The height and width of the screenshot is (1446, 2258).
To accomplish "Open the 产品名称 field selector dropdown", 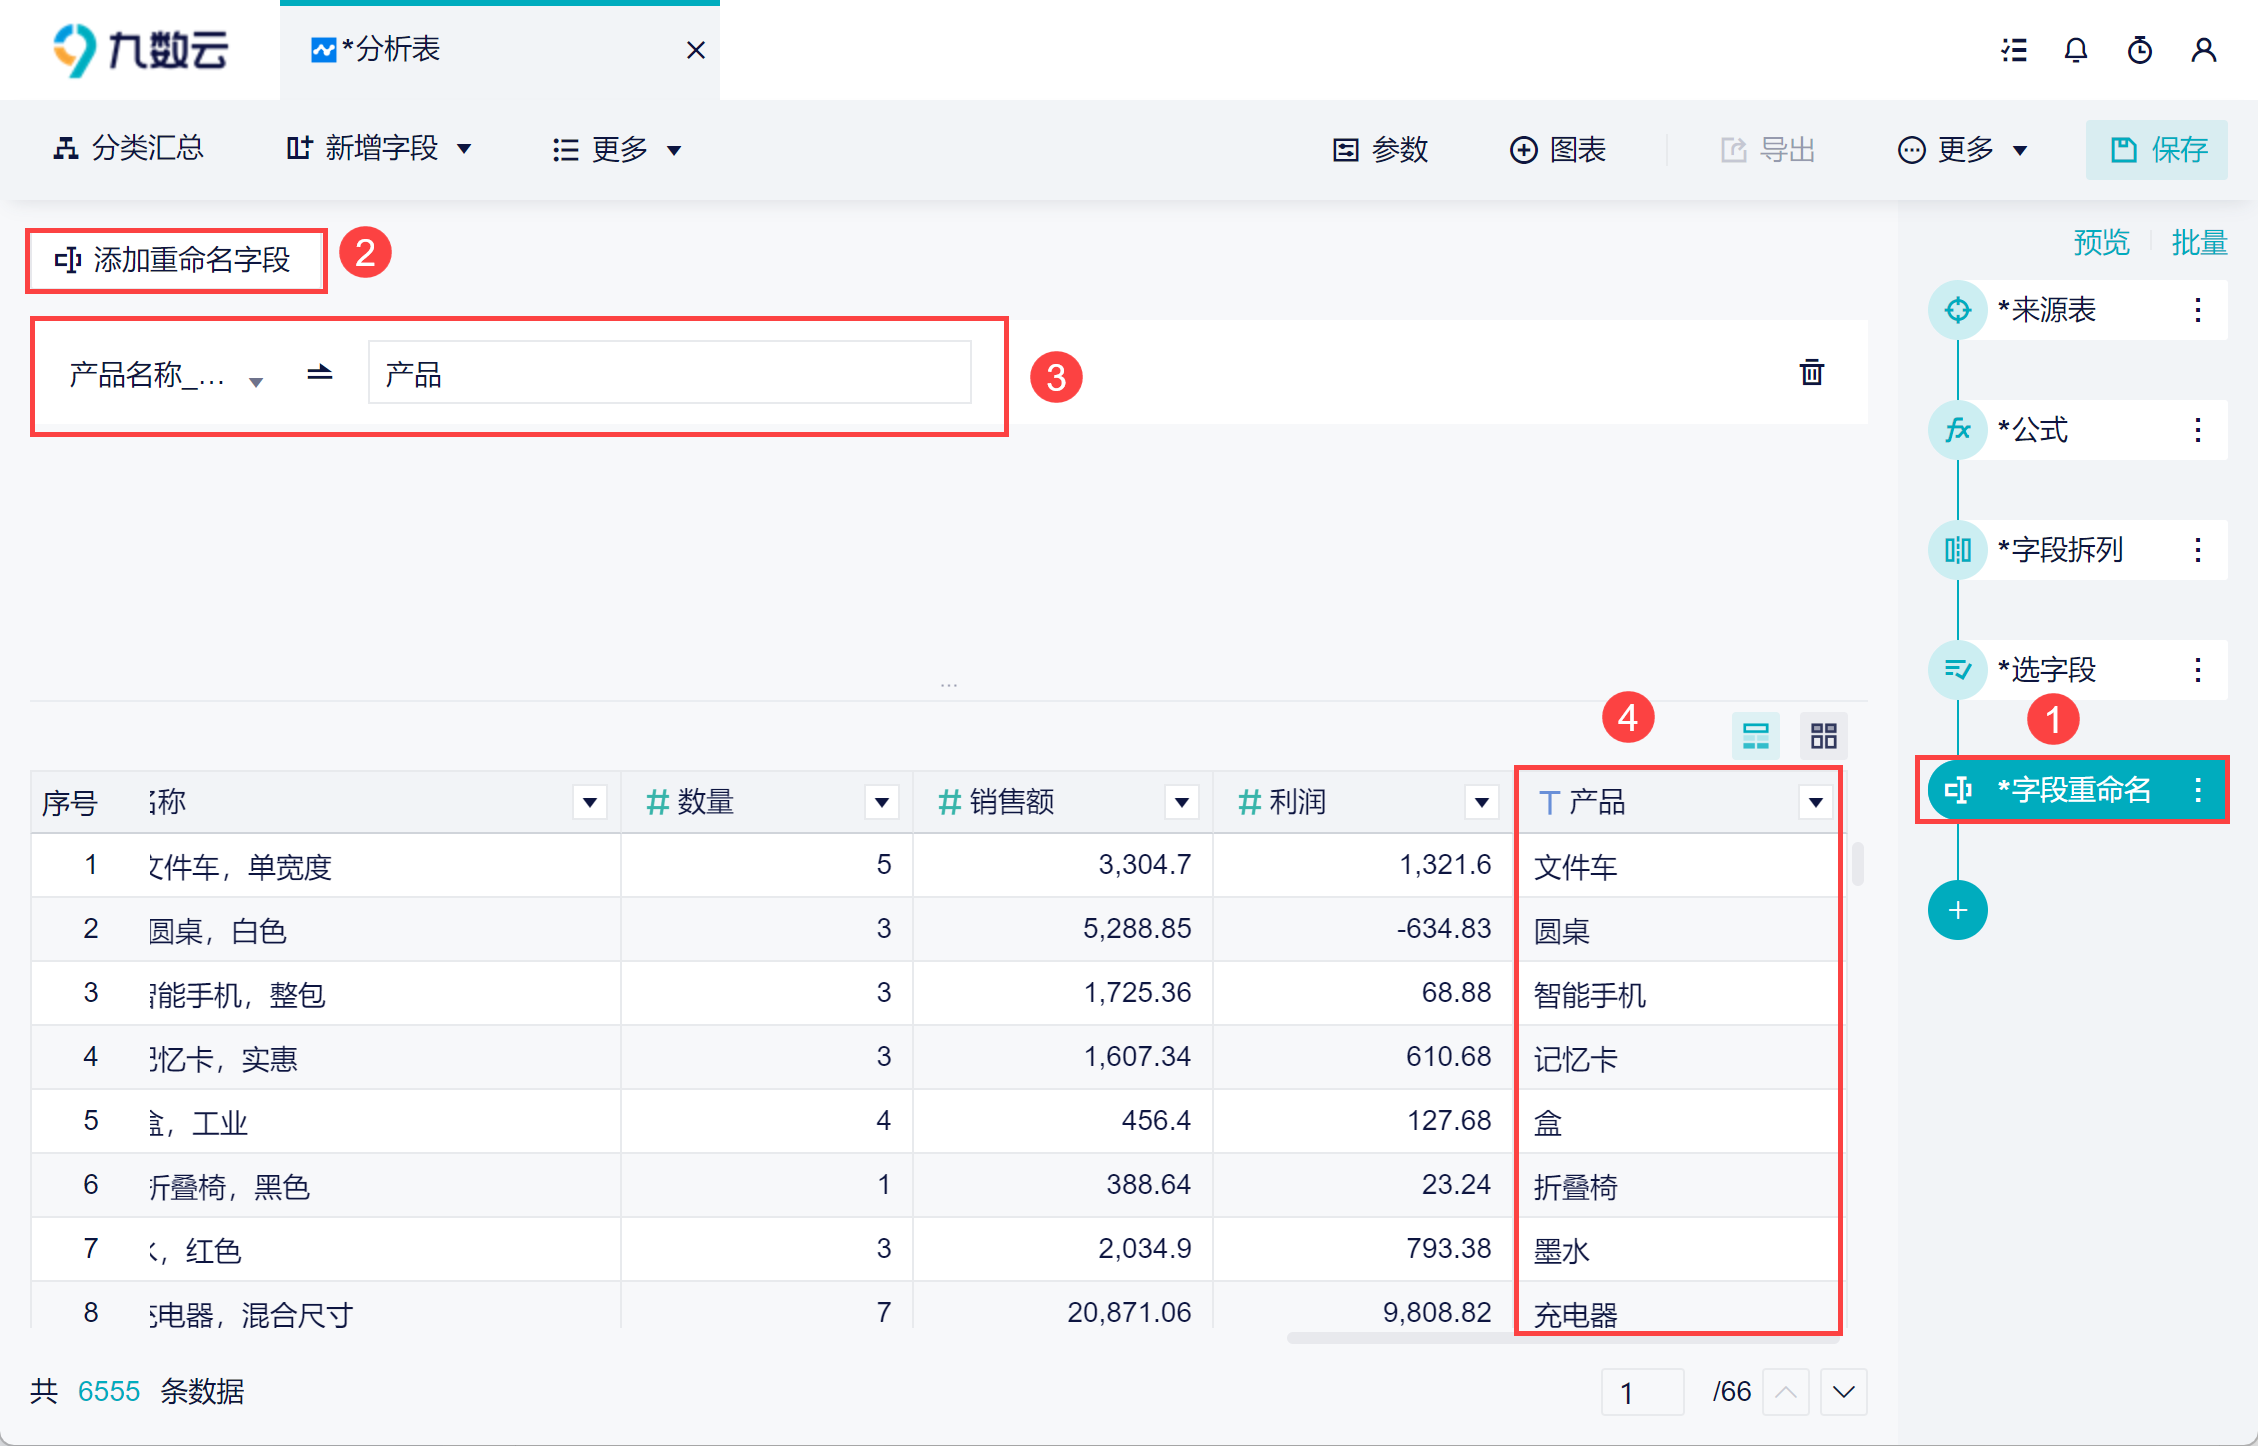I will [165, 376].
